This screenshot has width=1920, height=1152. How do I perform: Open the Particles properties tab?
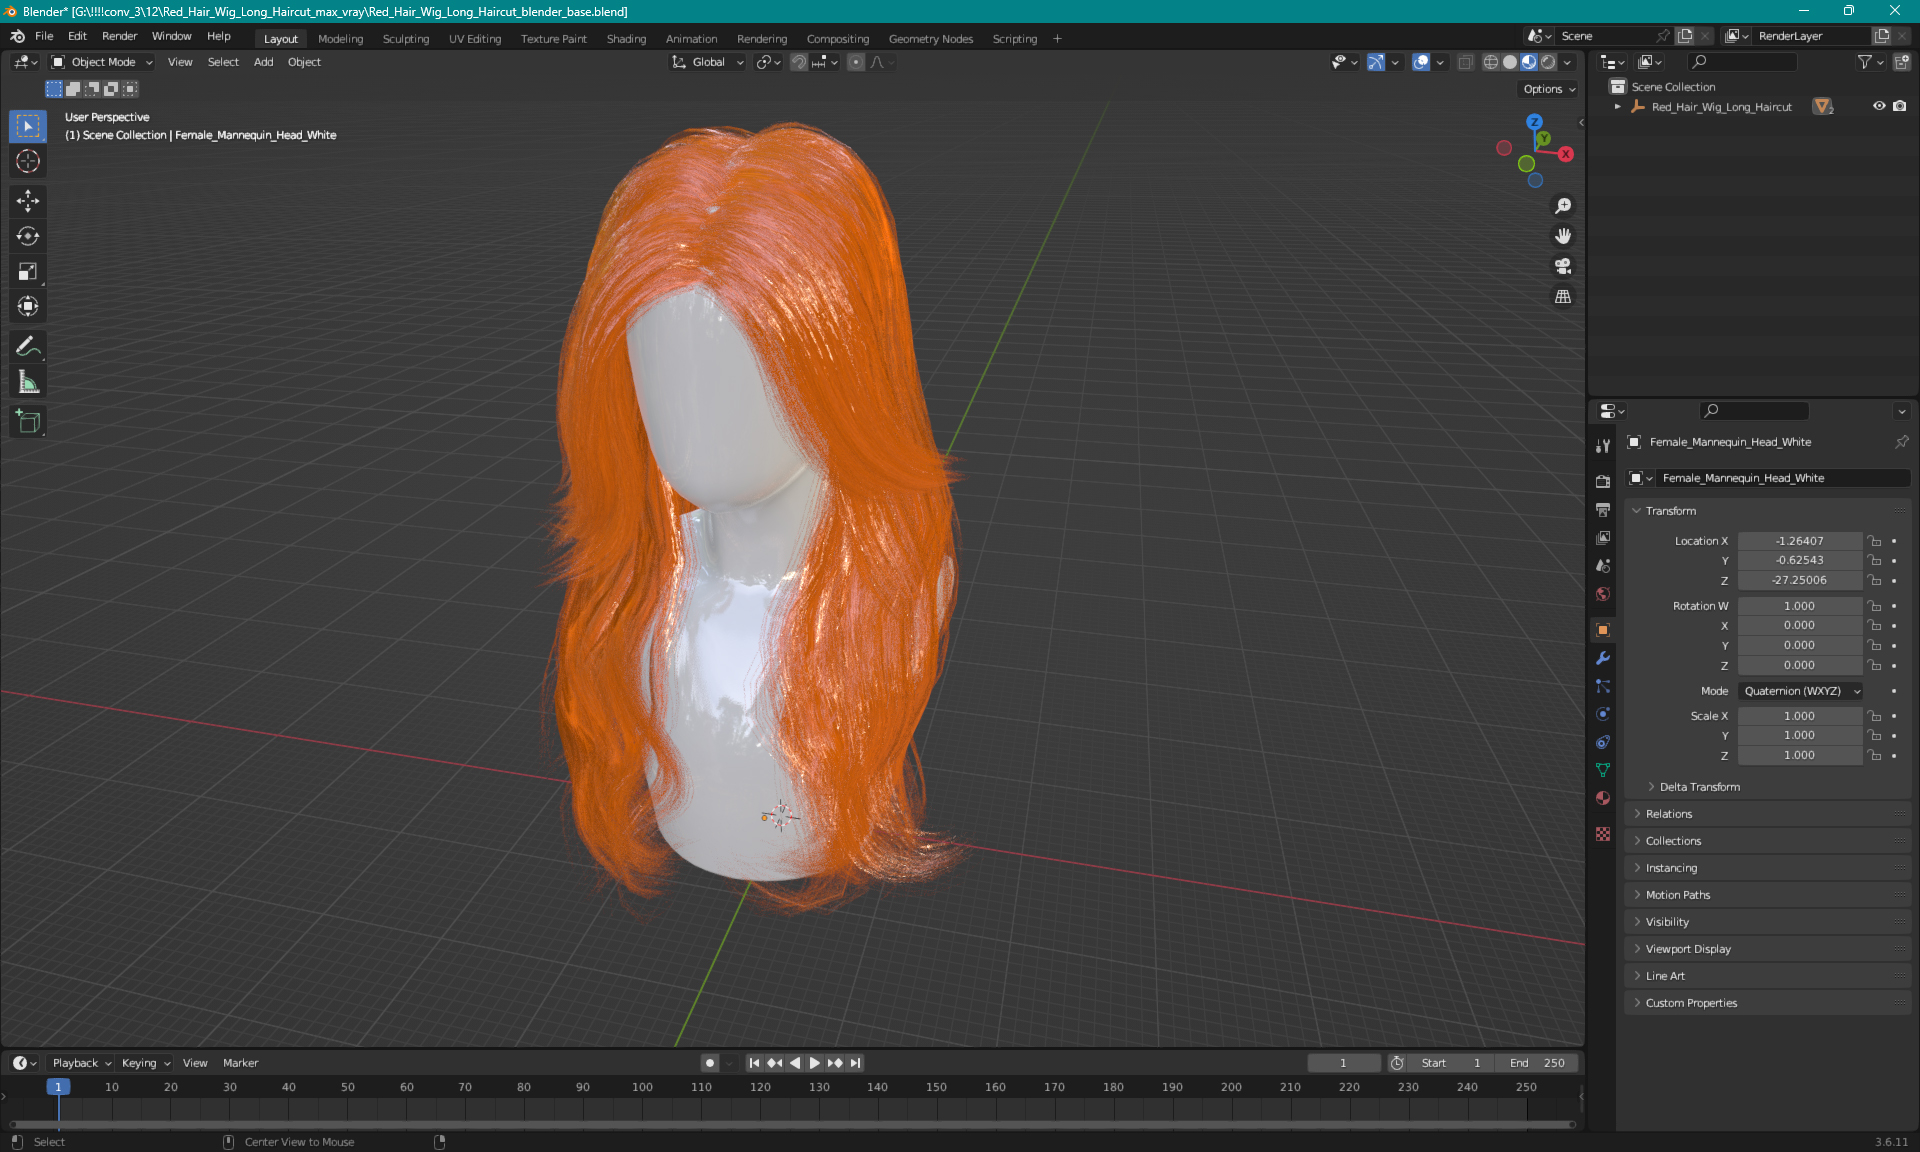[x=1603, y=686]
